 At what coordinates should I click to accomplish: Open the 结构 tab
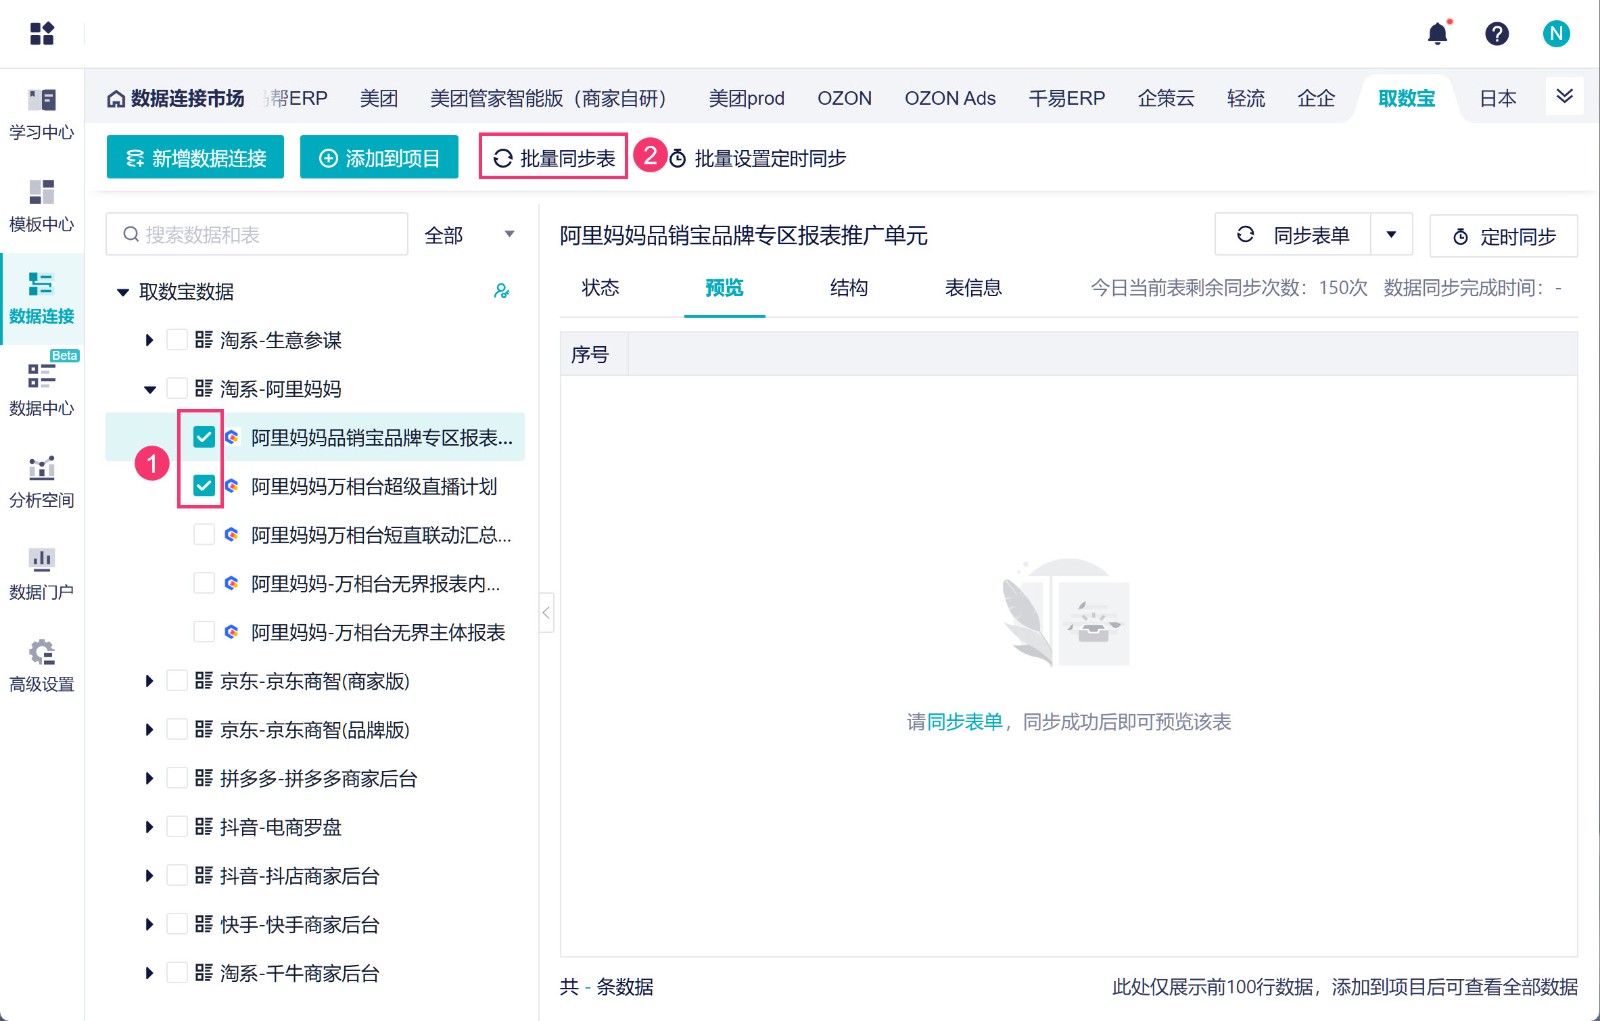coord(849,288)
